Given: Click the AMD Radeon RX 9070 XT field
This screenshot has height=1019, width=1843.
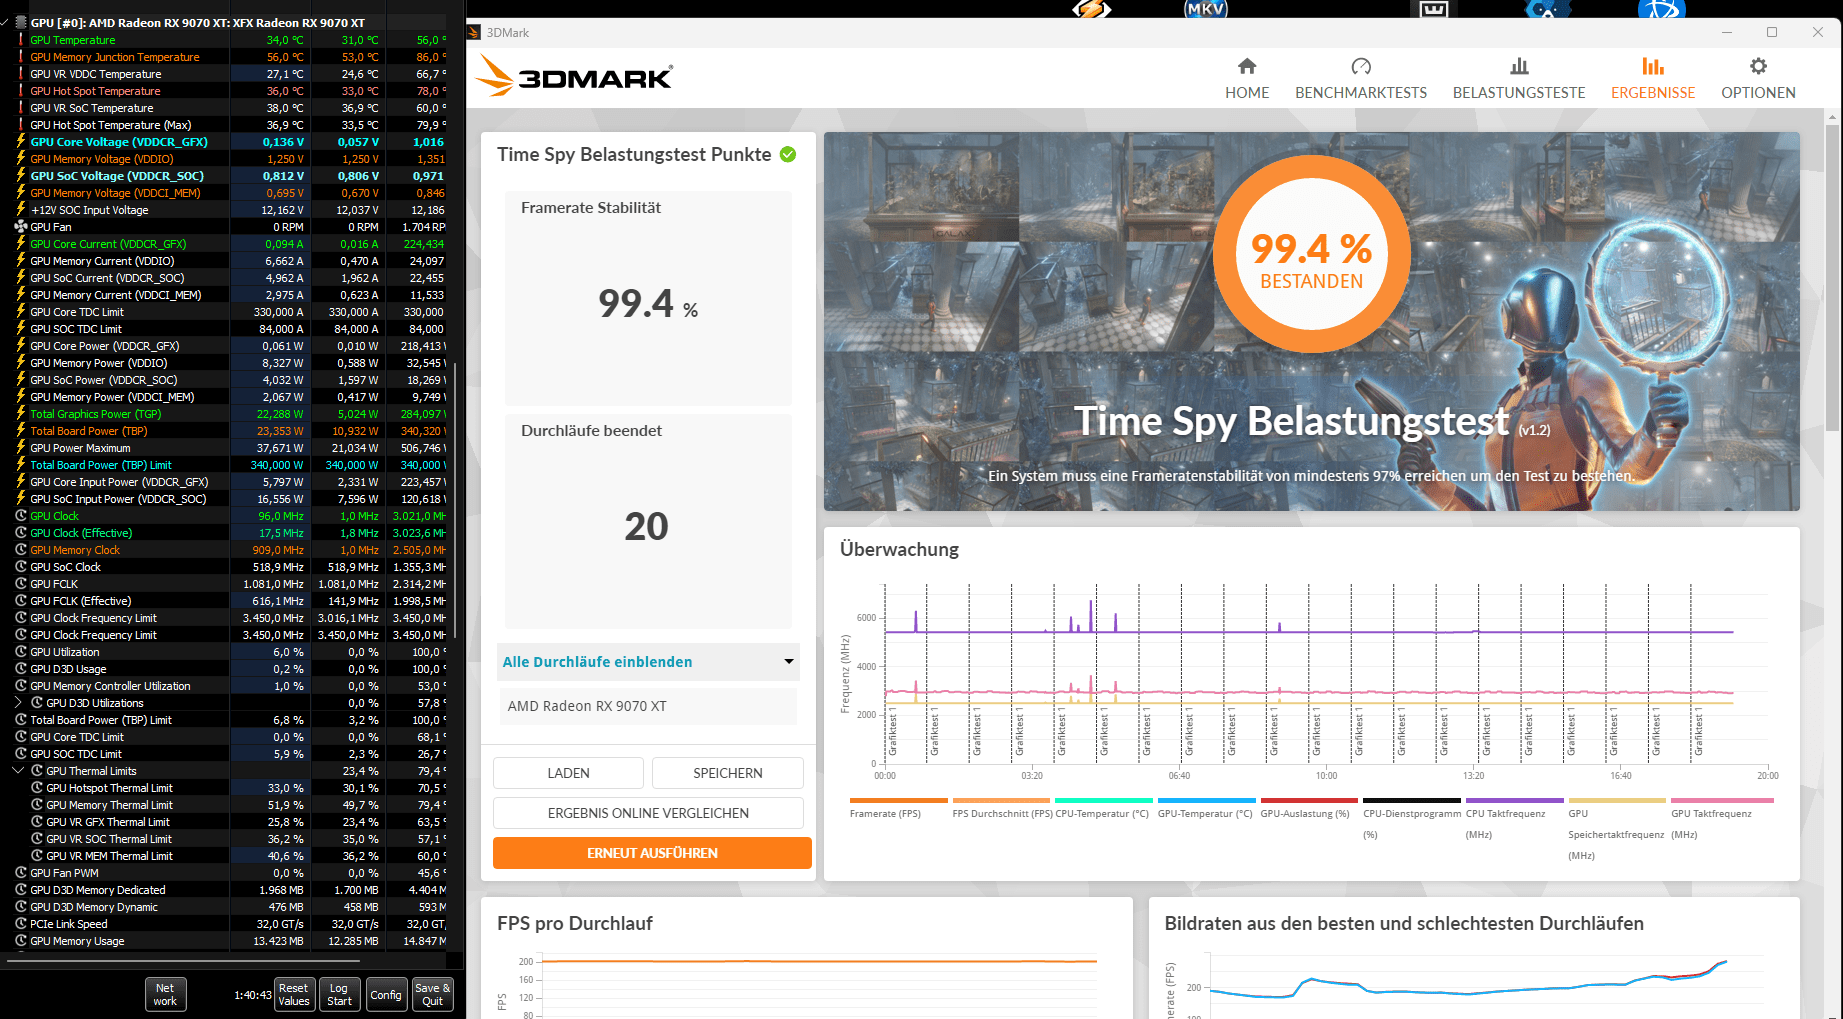Looking at the screenshot, I should 648,706.
